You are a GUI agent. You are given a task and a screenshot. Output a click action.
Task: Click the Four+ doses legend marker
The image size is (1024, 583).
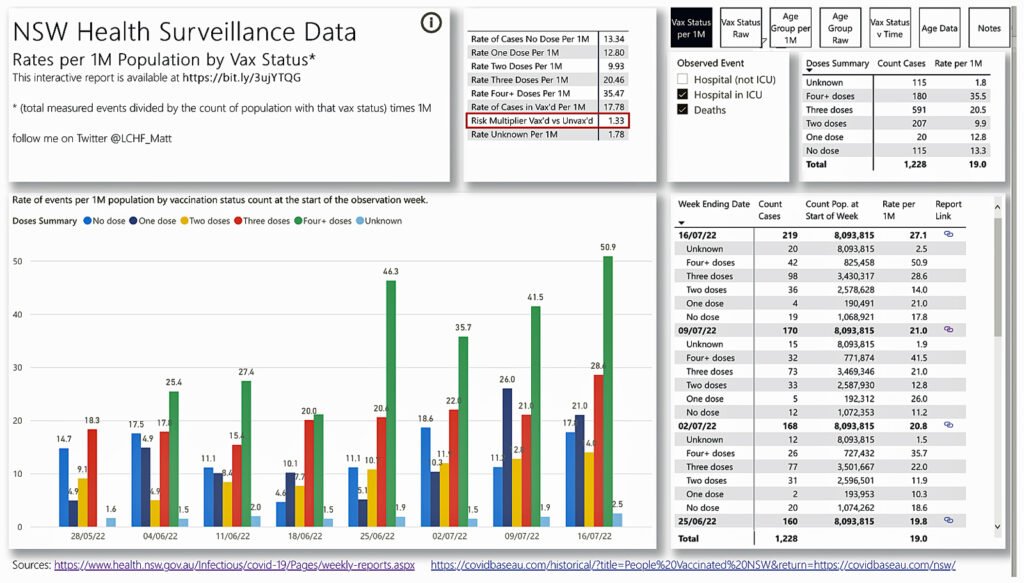point(298,221)
